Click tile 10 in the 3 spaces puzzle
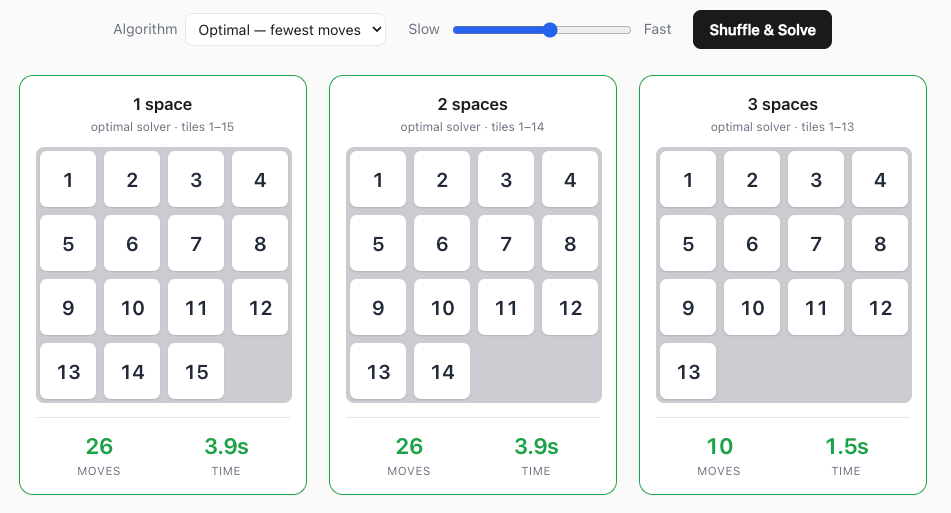This screenshot has width=951, height=513. coord(752,307)
